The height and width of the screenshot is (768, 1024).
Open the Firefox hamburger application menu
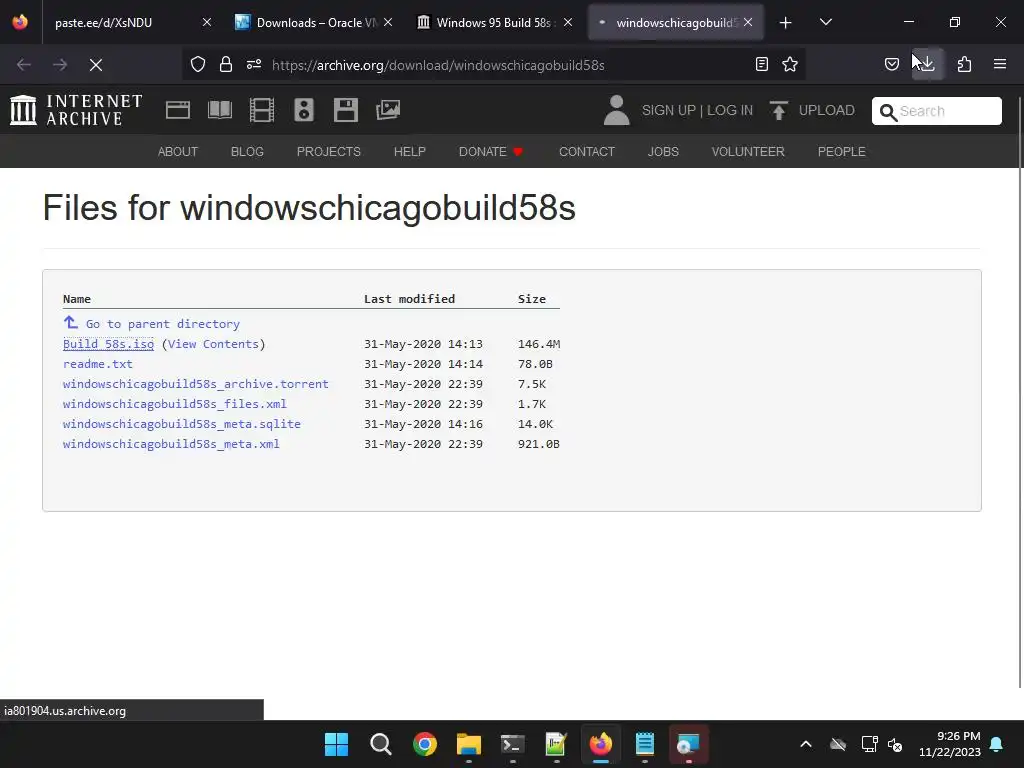click(999, 64)
